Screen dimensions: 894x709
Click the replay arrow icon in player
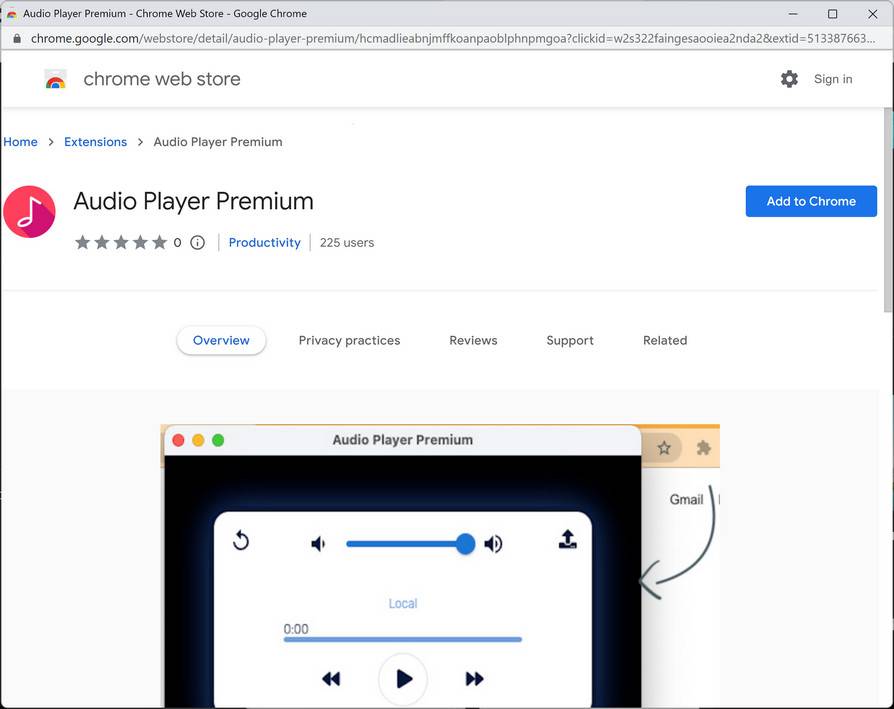pos(241,540)
